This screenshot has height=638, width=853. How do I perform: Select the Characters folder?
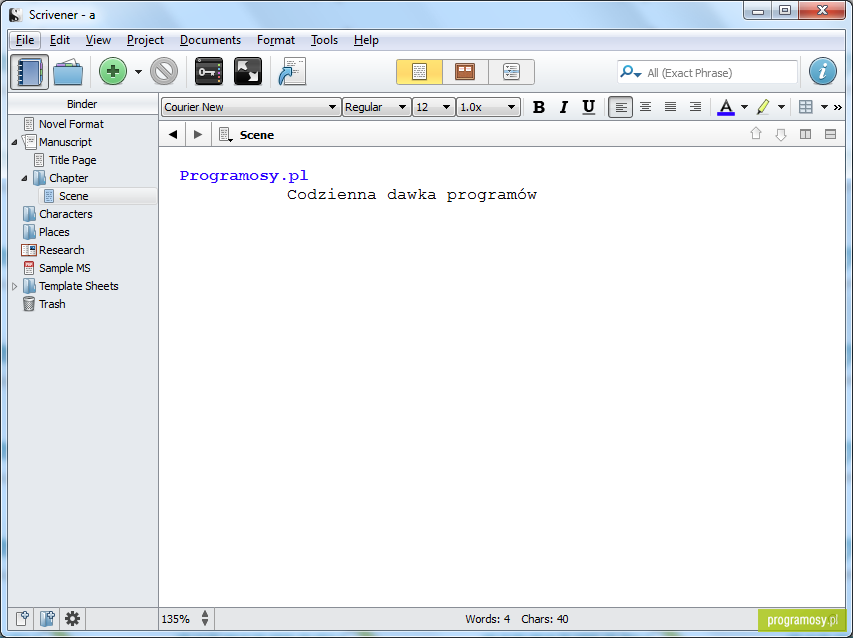pyautogui.click(x=66, y=214)
